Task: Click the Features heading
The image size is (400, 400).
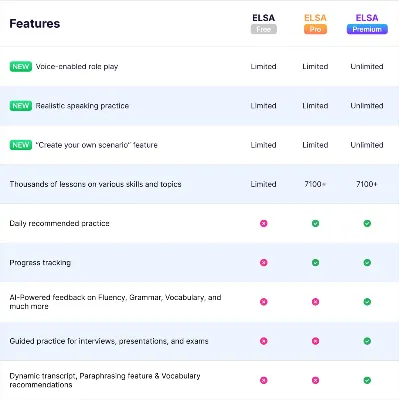Action: coord(35,24)
